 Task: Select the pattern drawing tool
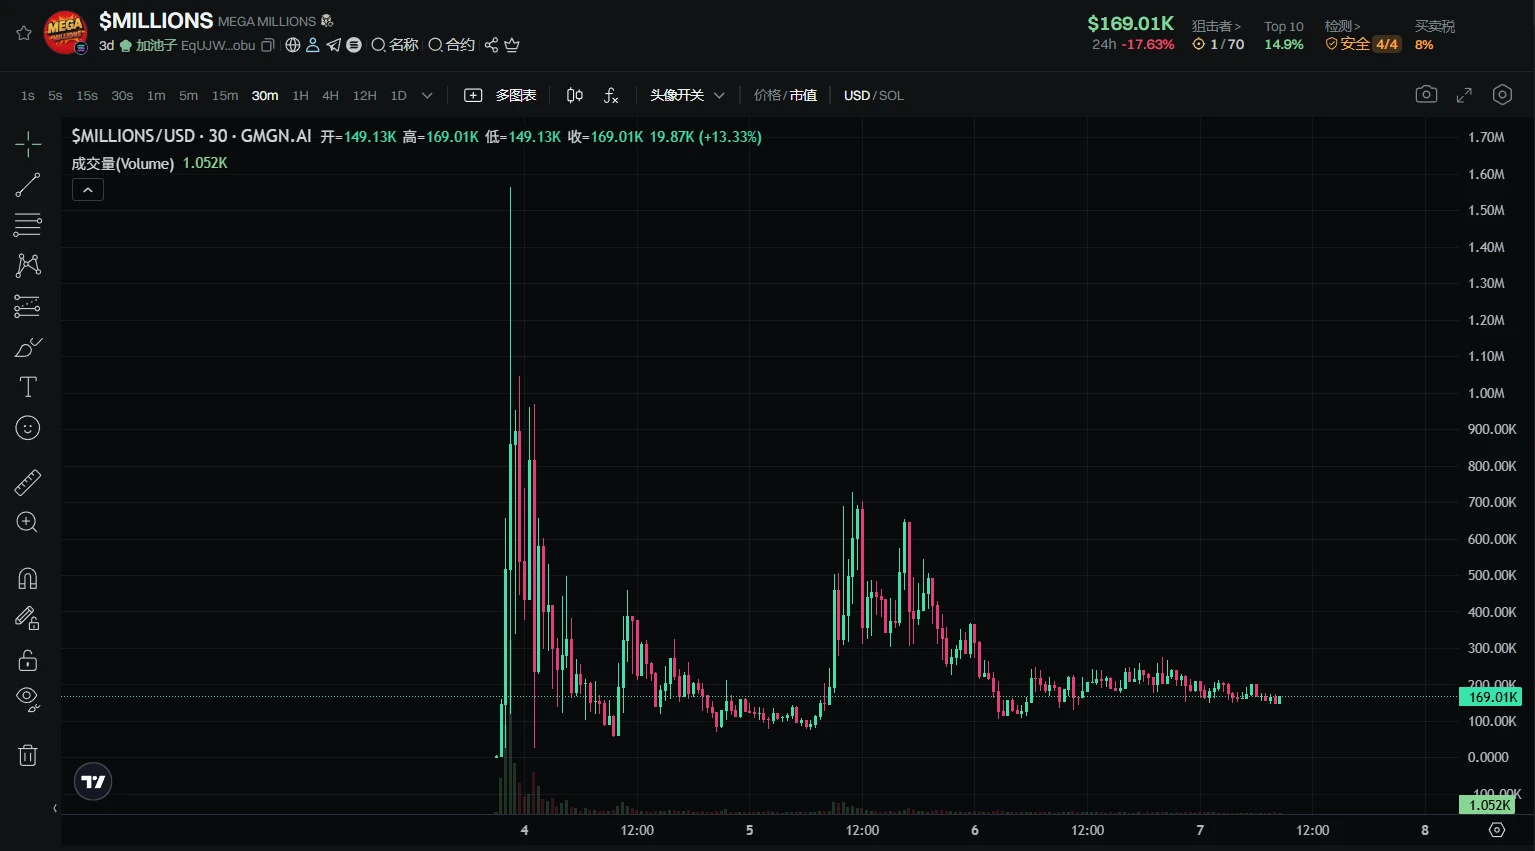[x=28, y=265]
